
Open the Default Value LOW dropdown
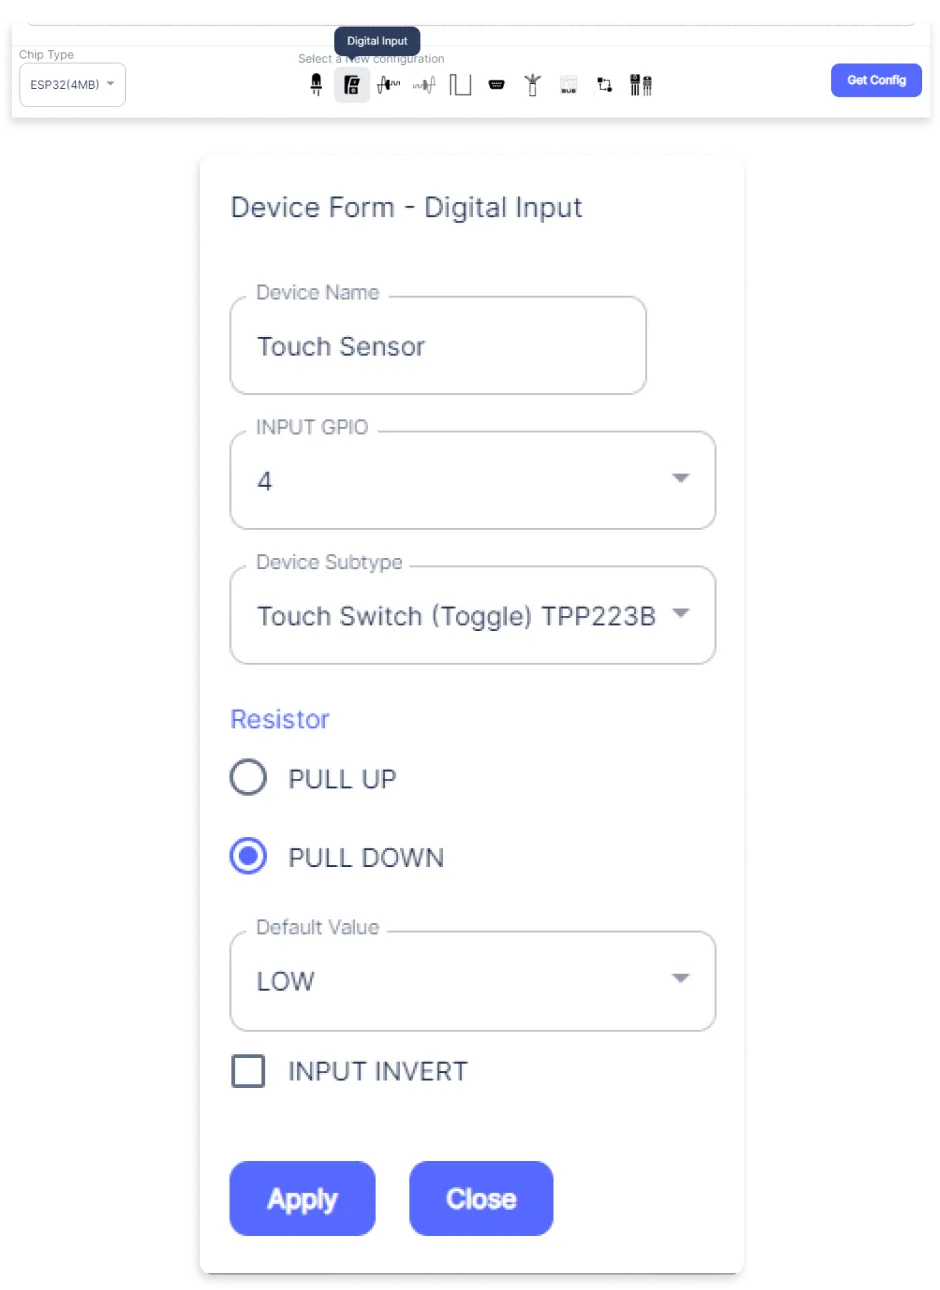tap(473, 980)
